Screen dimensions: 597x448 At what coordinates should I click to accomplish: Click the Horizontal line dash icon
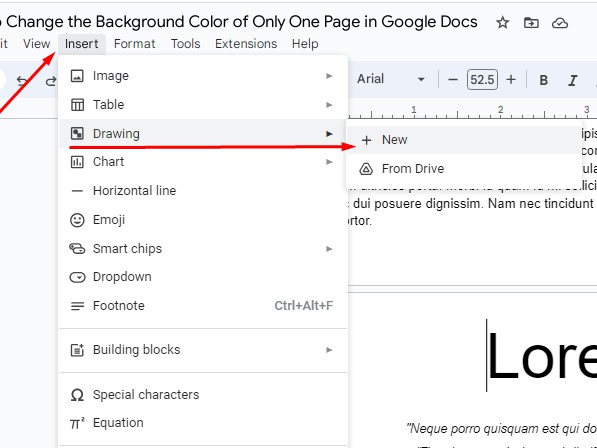77,191
